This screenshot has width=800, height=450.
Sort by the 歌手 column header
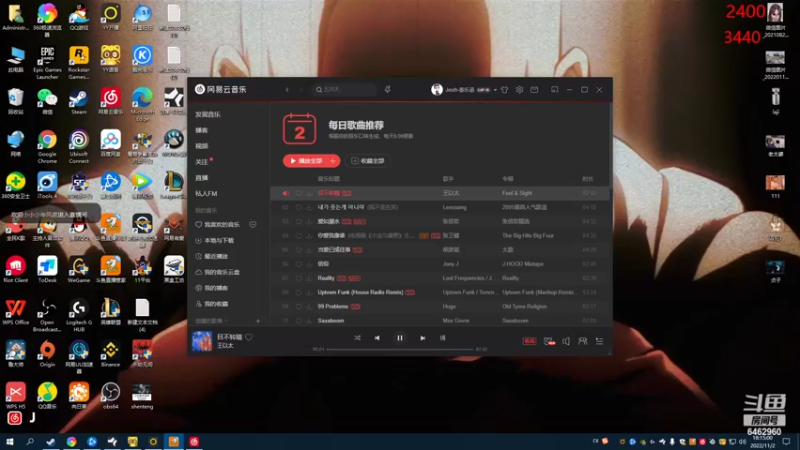click(448, 179)
